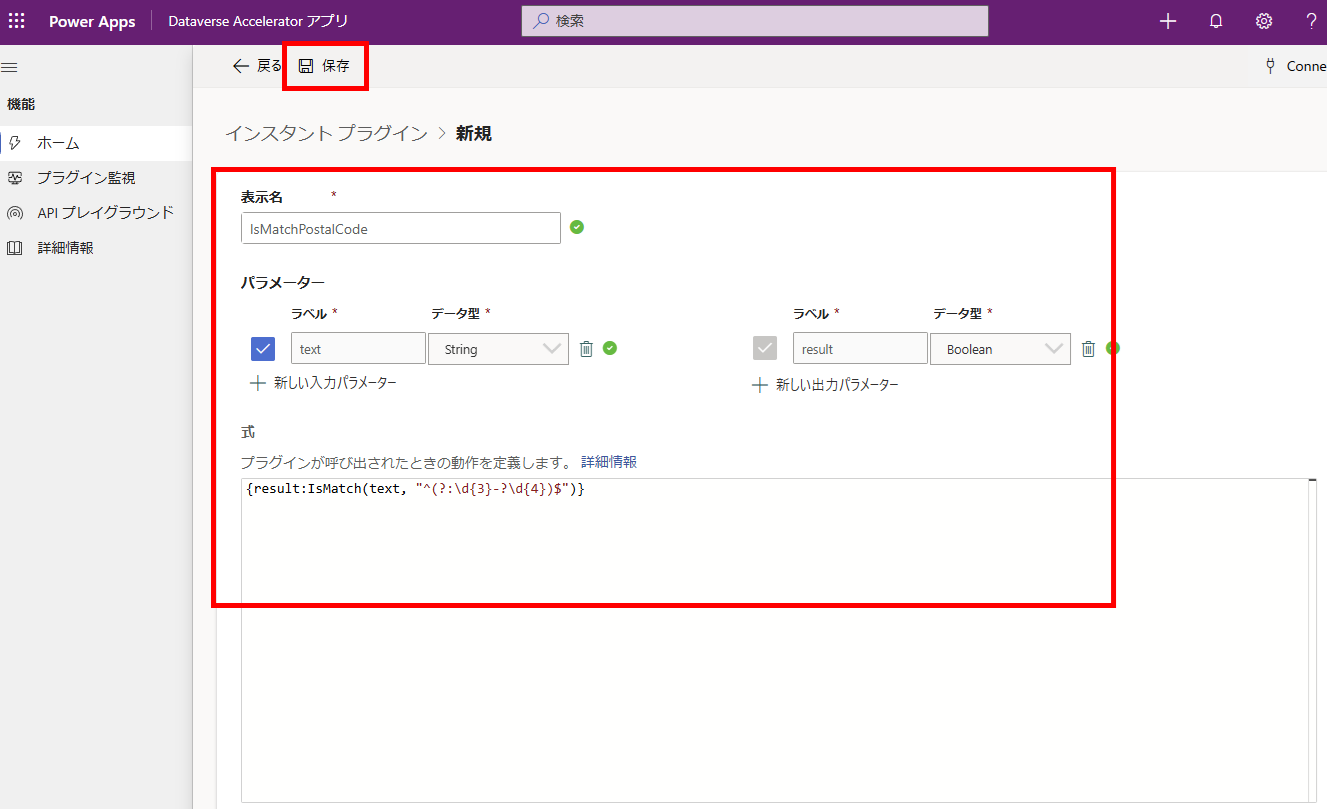
Task: Open the help question mark
Action: pyautogui.click(x=1311, y=22)
